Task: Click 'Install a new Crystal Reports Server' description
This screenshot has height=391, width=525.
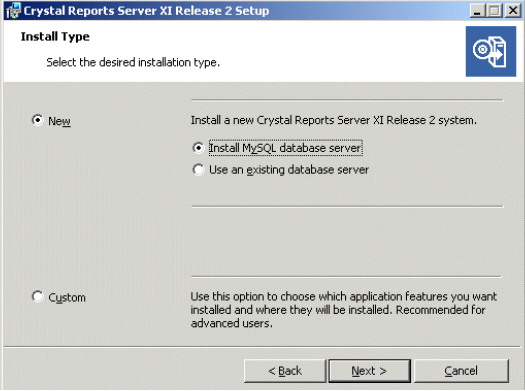Action: coord(333,120)
